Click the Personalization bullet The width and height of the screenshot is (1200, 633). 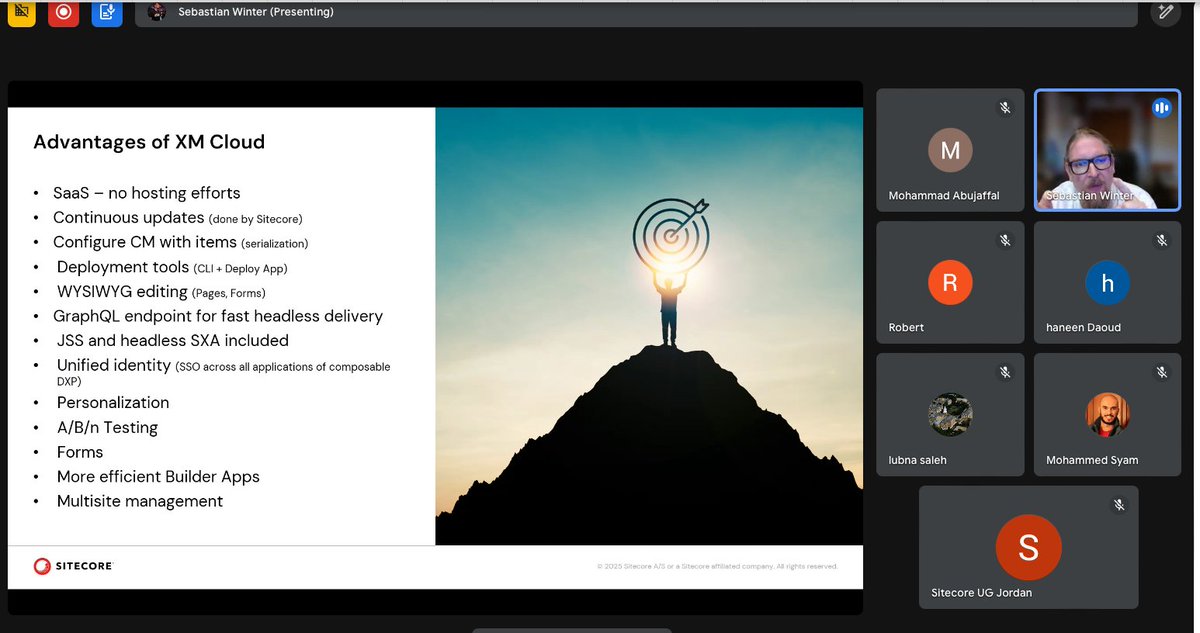click(x=113, y=402)
